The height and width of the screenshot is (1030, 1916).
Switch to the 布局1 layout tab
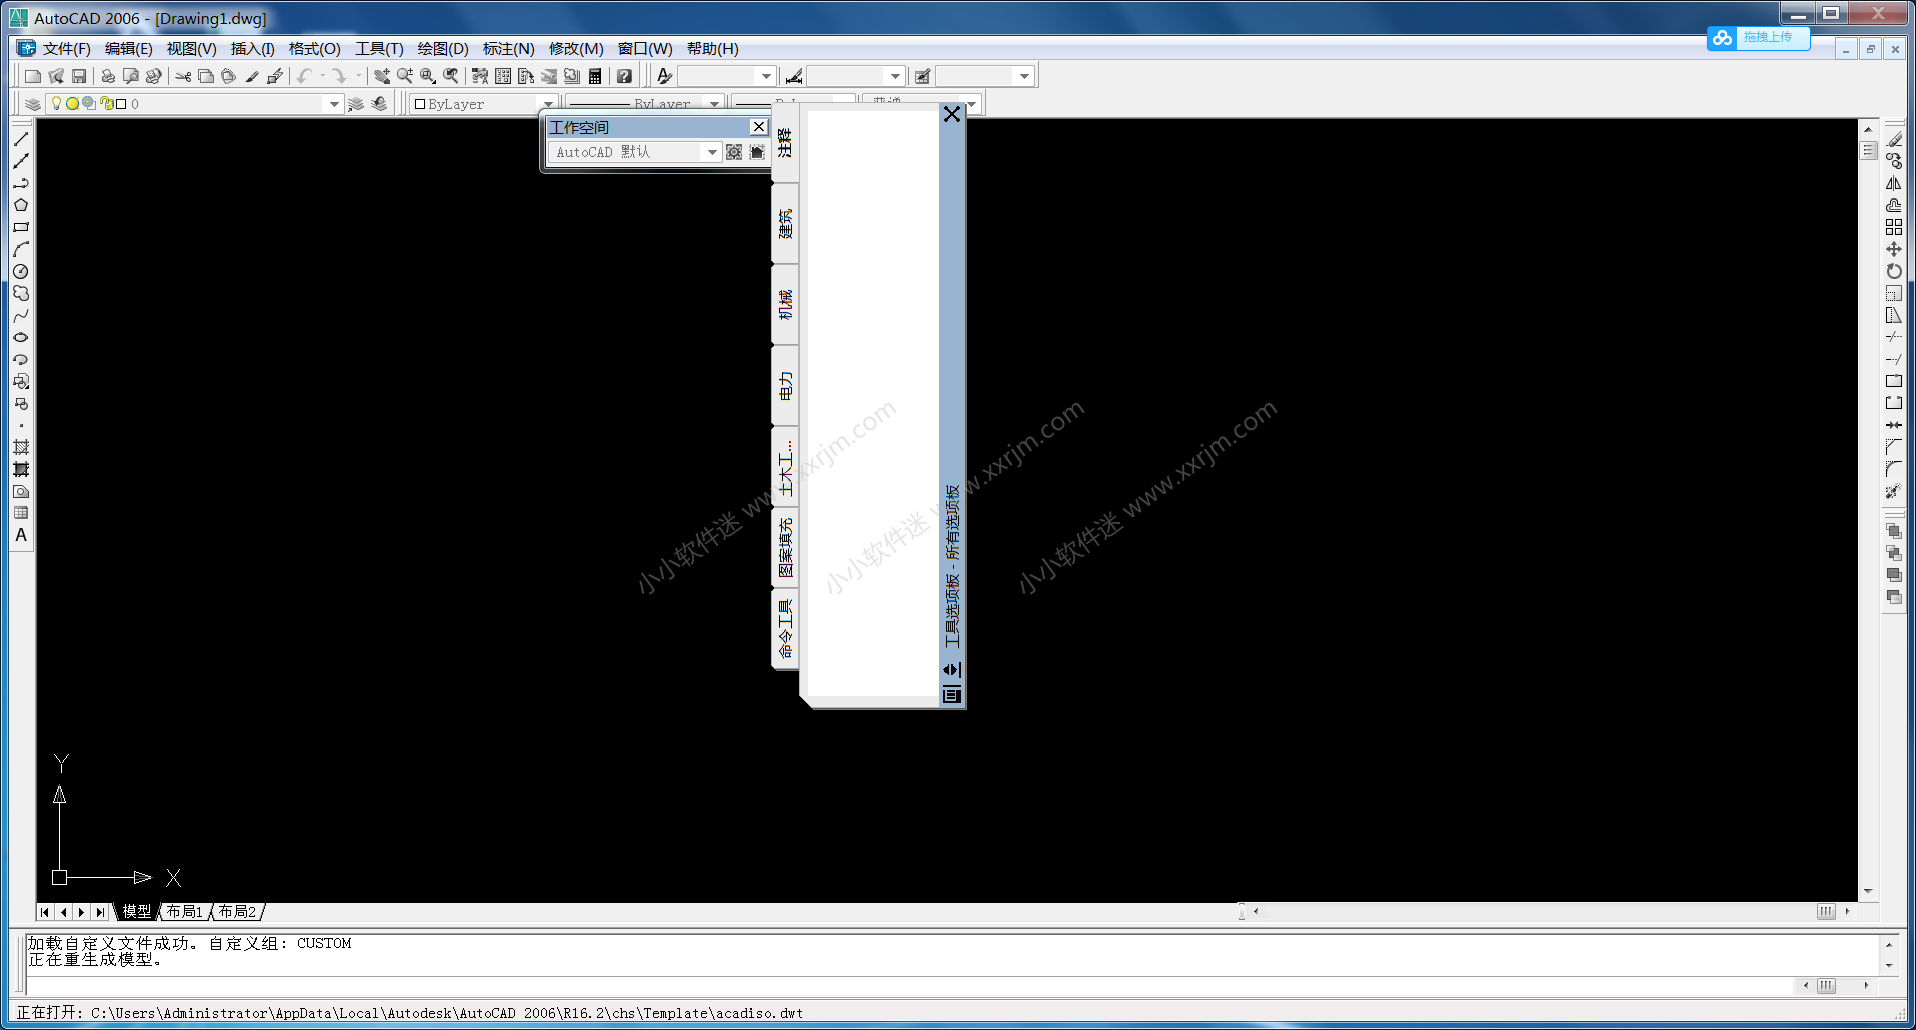pos(185,912)
